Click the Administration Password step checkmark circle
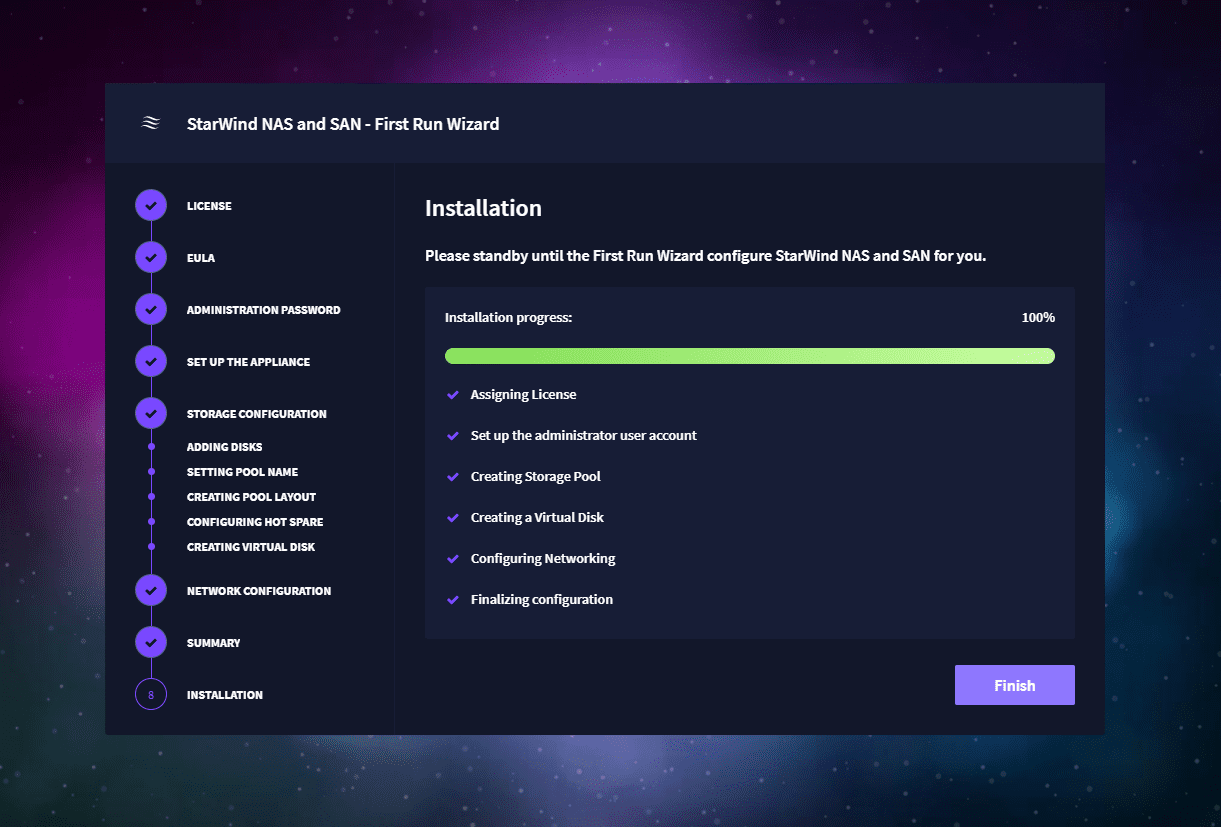Image resolution: width=1221 pixels, height=827 pixels. [151, 310]
